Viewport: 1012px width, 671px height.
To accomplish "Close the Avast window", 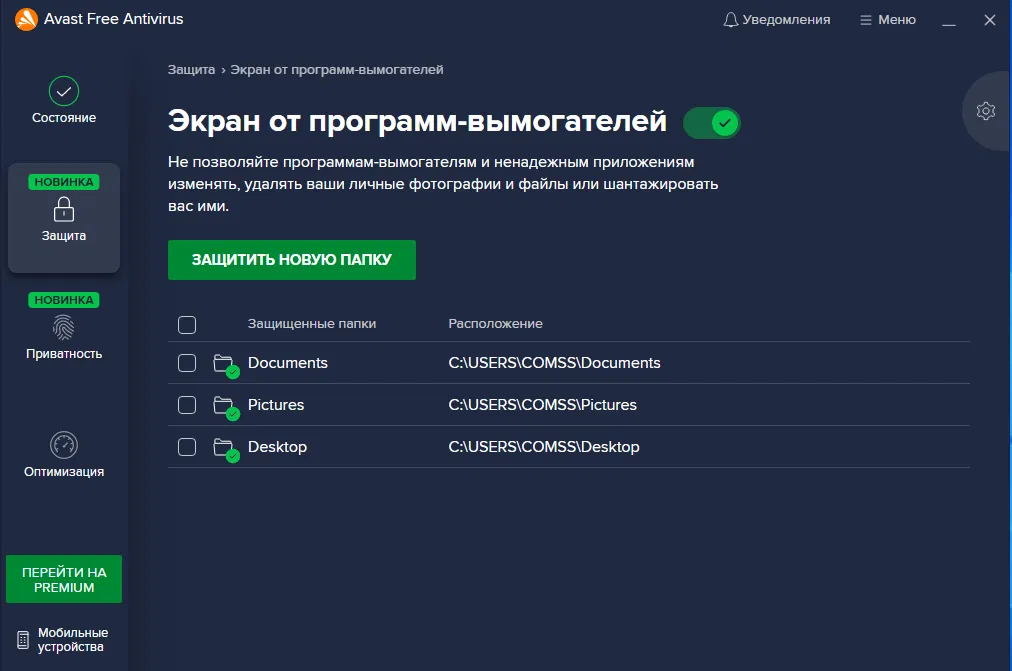I will coord(989,20).
